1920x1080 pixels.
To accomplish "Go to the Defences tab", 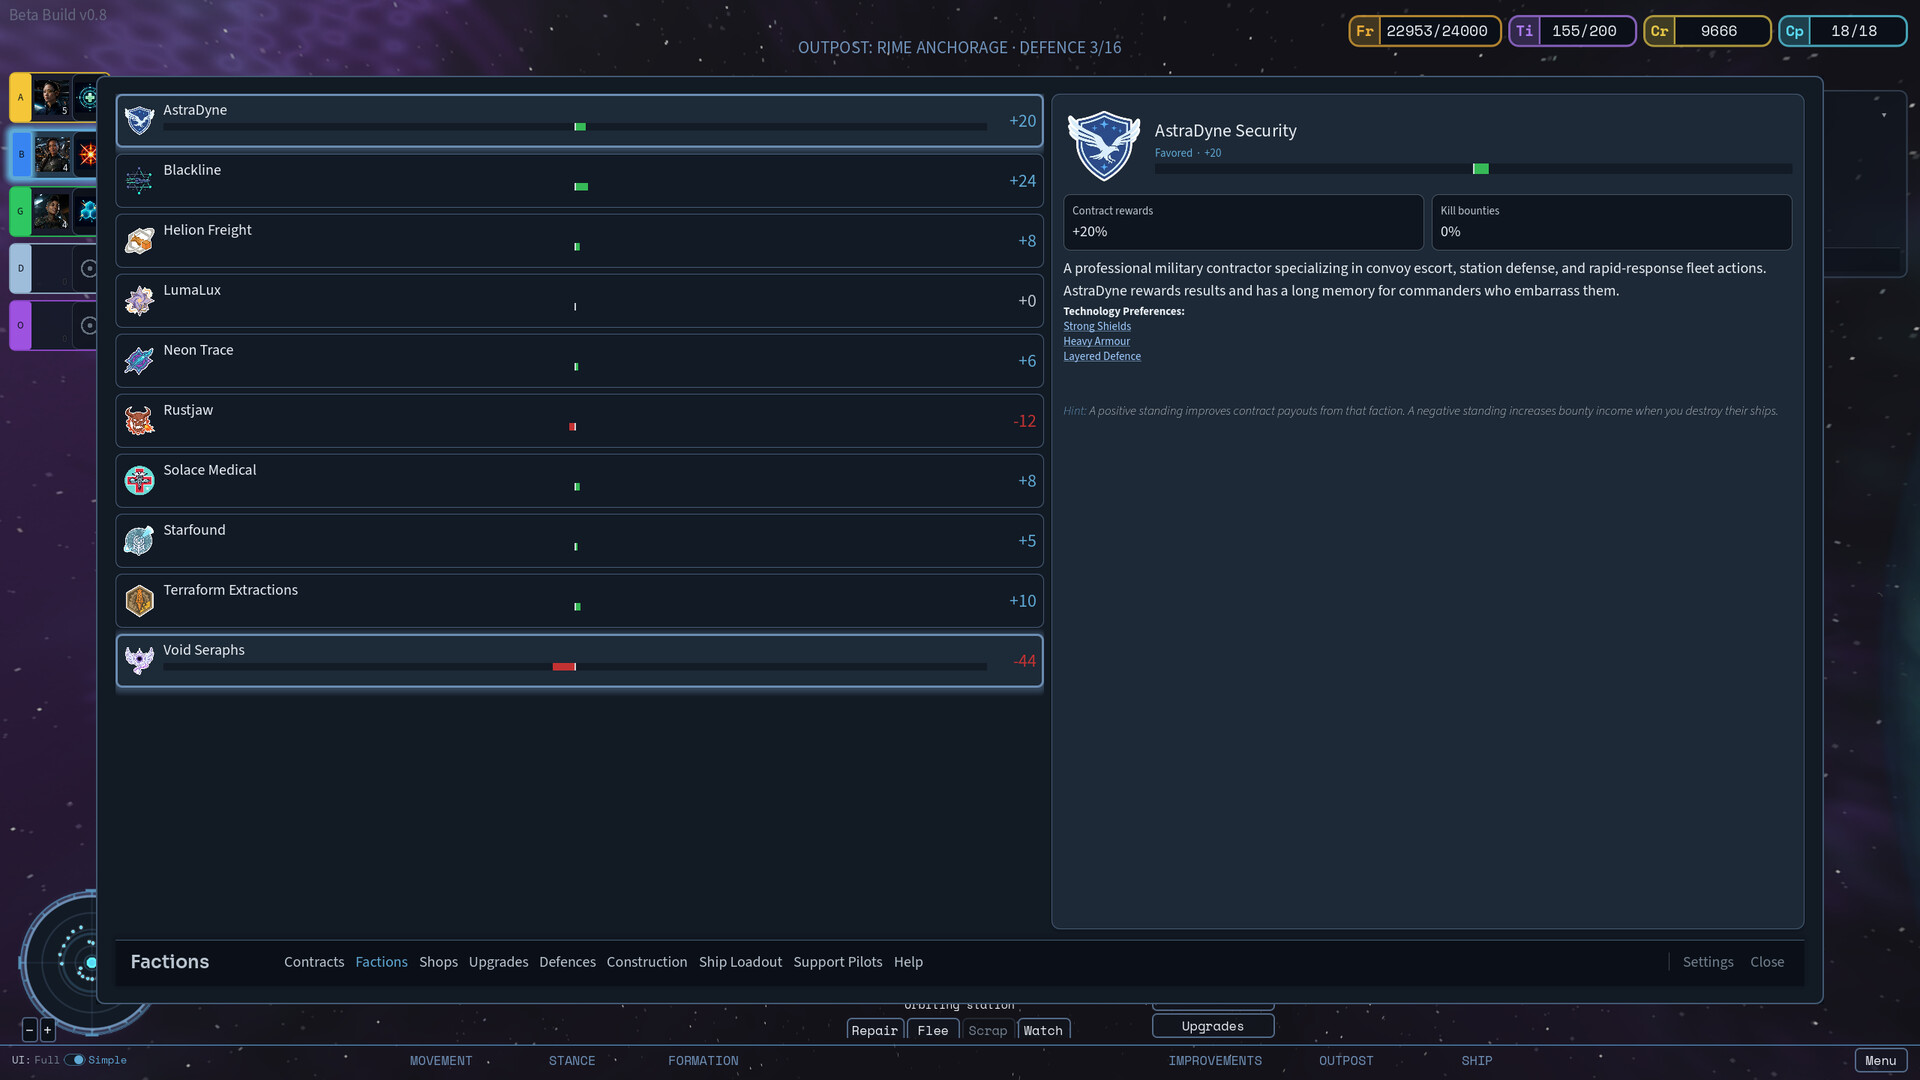I will pyautogui.click(x=567, y=962).
